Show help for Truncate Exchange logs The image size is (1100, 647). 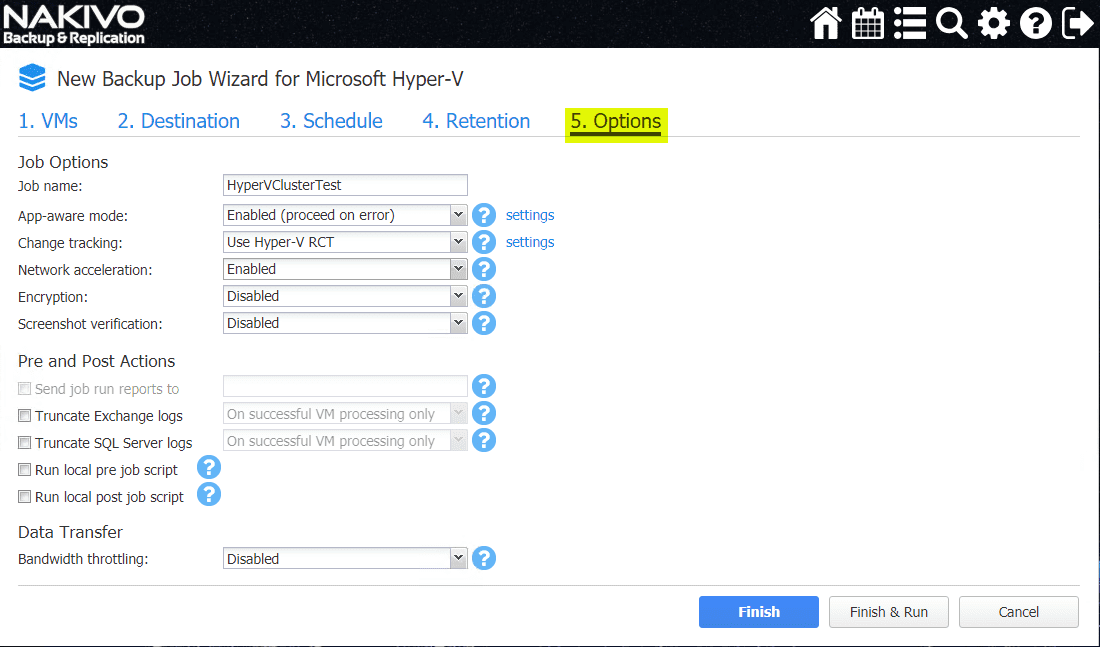[x=484, y=413]
